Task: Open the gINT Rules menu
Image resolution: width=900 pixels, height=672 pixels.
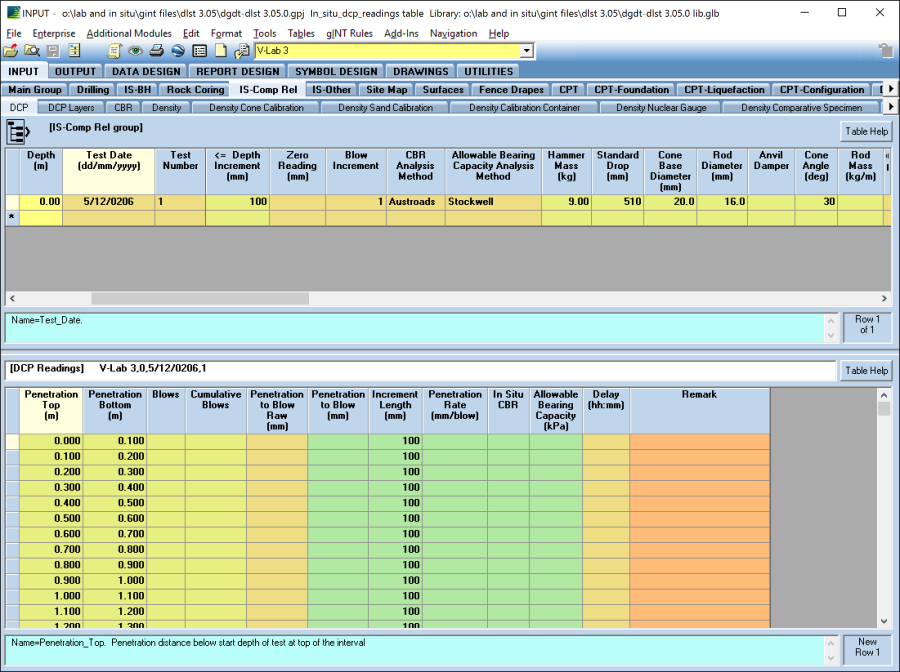Action: 349,34
